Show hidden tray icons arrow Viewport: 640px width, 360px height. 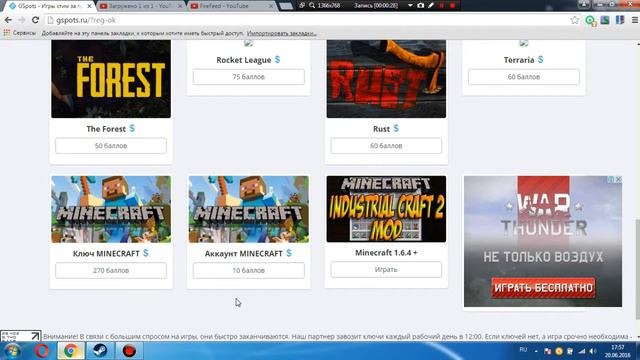coord(536,351)
